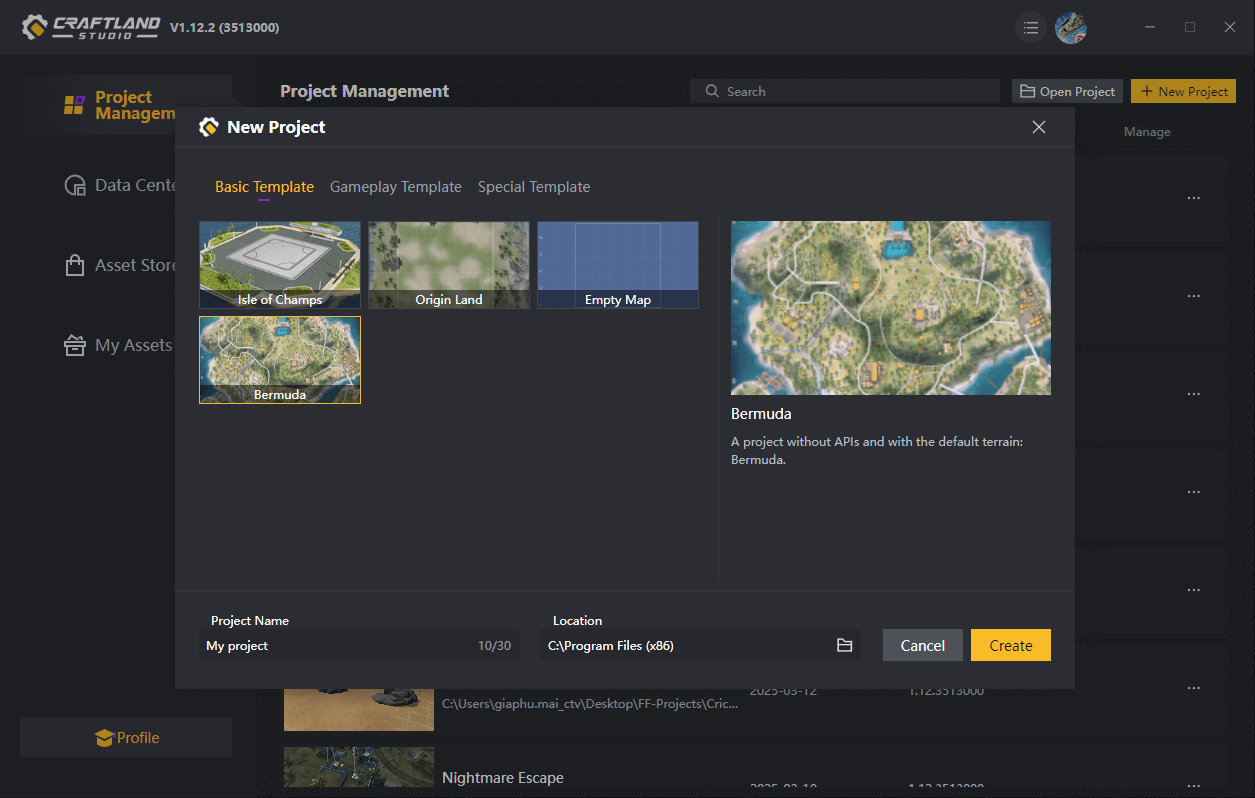This screenshot has height=798, width=1255.
Task: Click the version text V1.12.2
Action: tap(224, 27)
